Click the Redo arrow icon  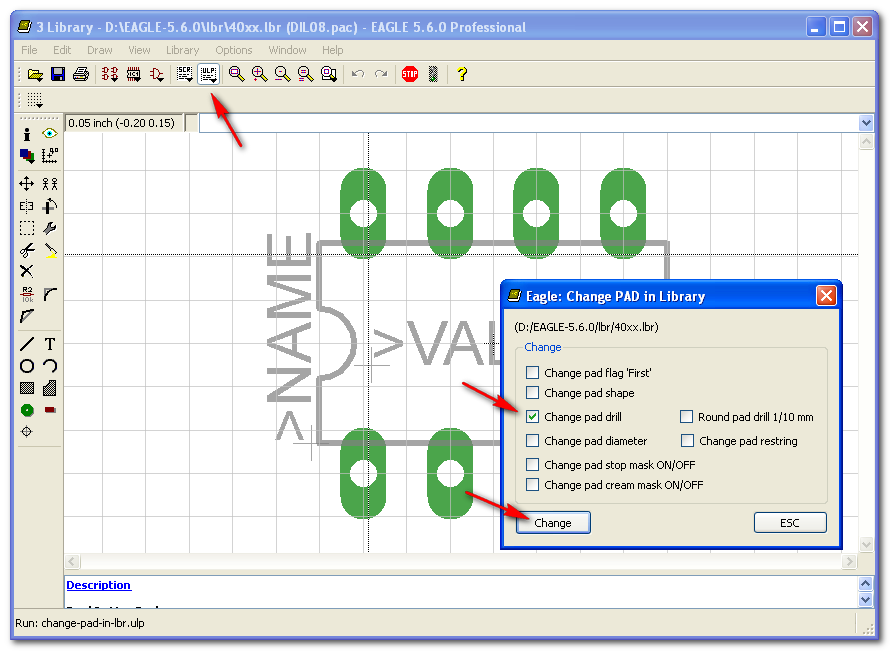click(x=381, y=74)
